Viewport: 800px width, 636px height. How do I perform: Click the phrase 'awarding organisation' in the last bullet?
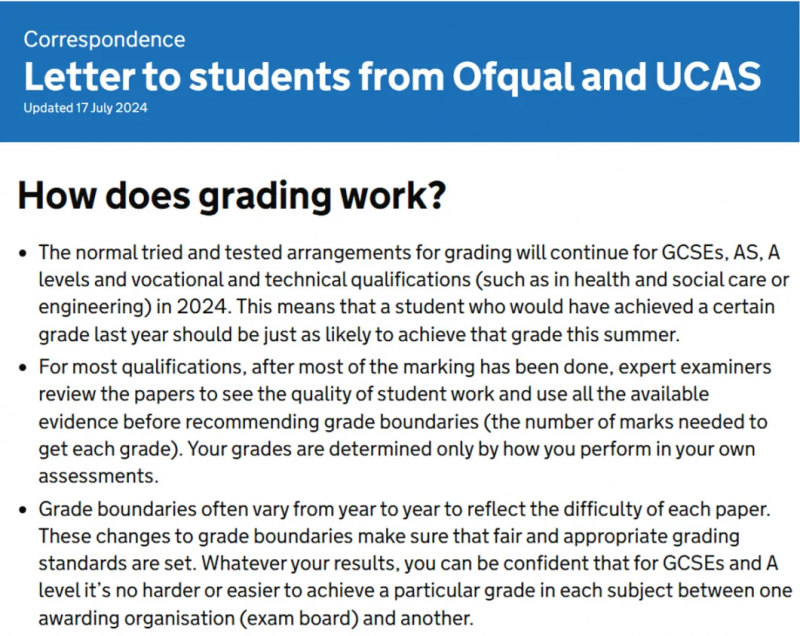tap(137, 618)
